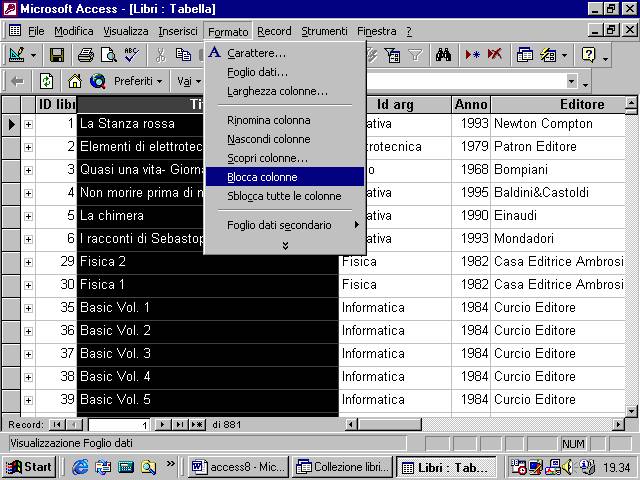
Task: Click the Print icon
Action: [85, 55]
